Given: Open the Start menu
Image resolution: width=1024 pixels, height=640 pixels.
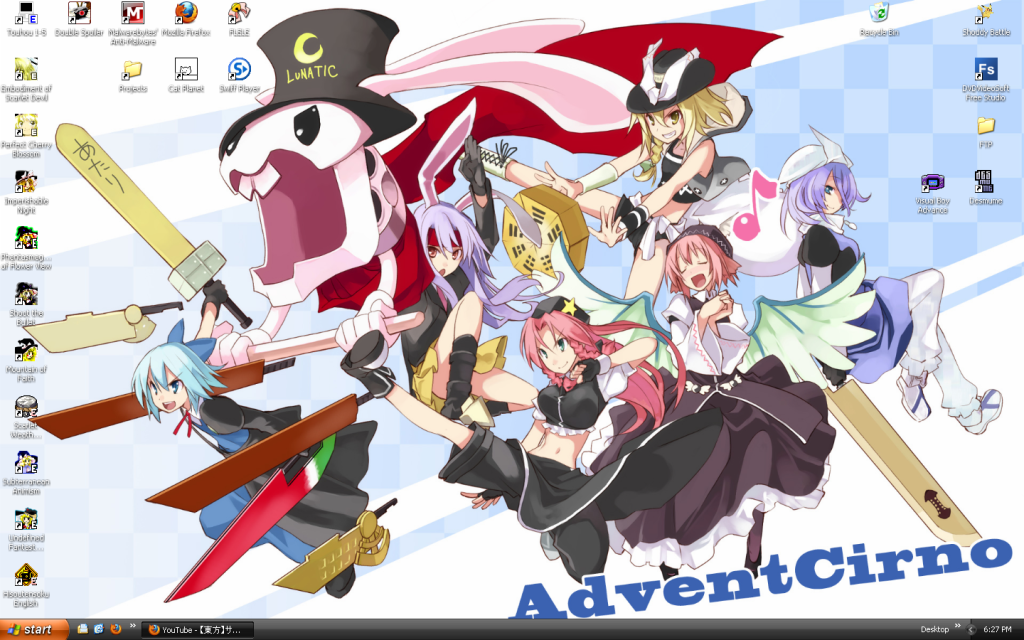Looking at the screenshot, I should point(34,630).
